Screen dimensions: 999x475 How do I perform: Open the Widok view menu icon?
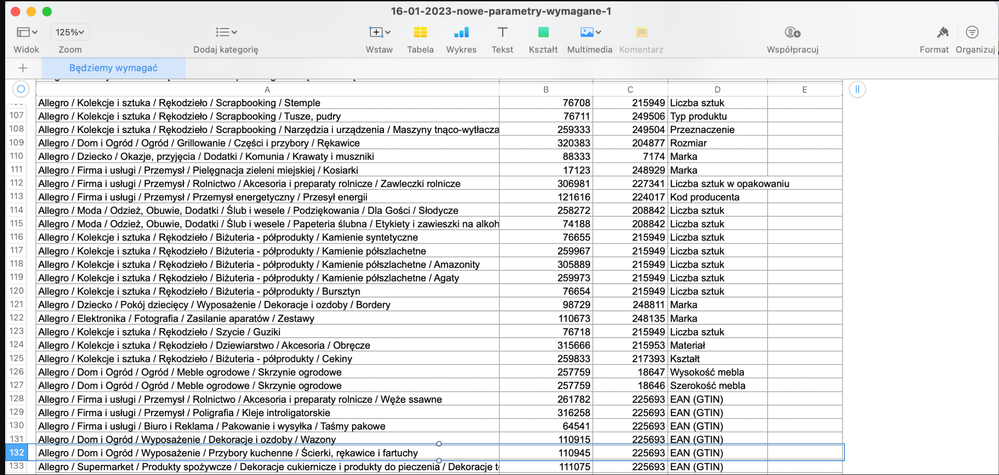pyautogui.click(x=26, y=32)
